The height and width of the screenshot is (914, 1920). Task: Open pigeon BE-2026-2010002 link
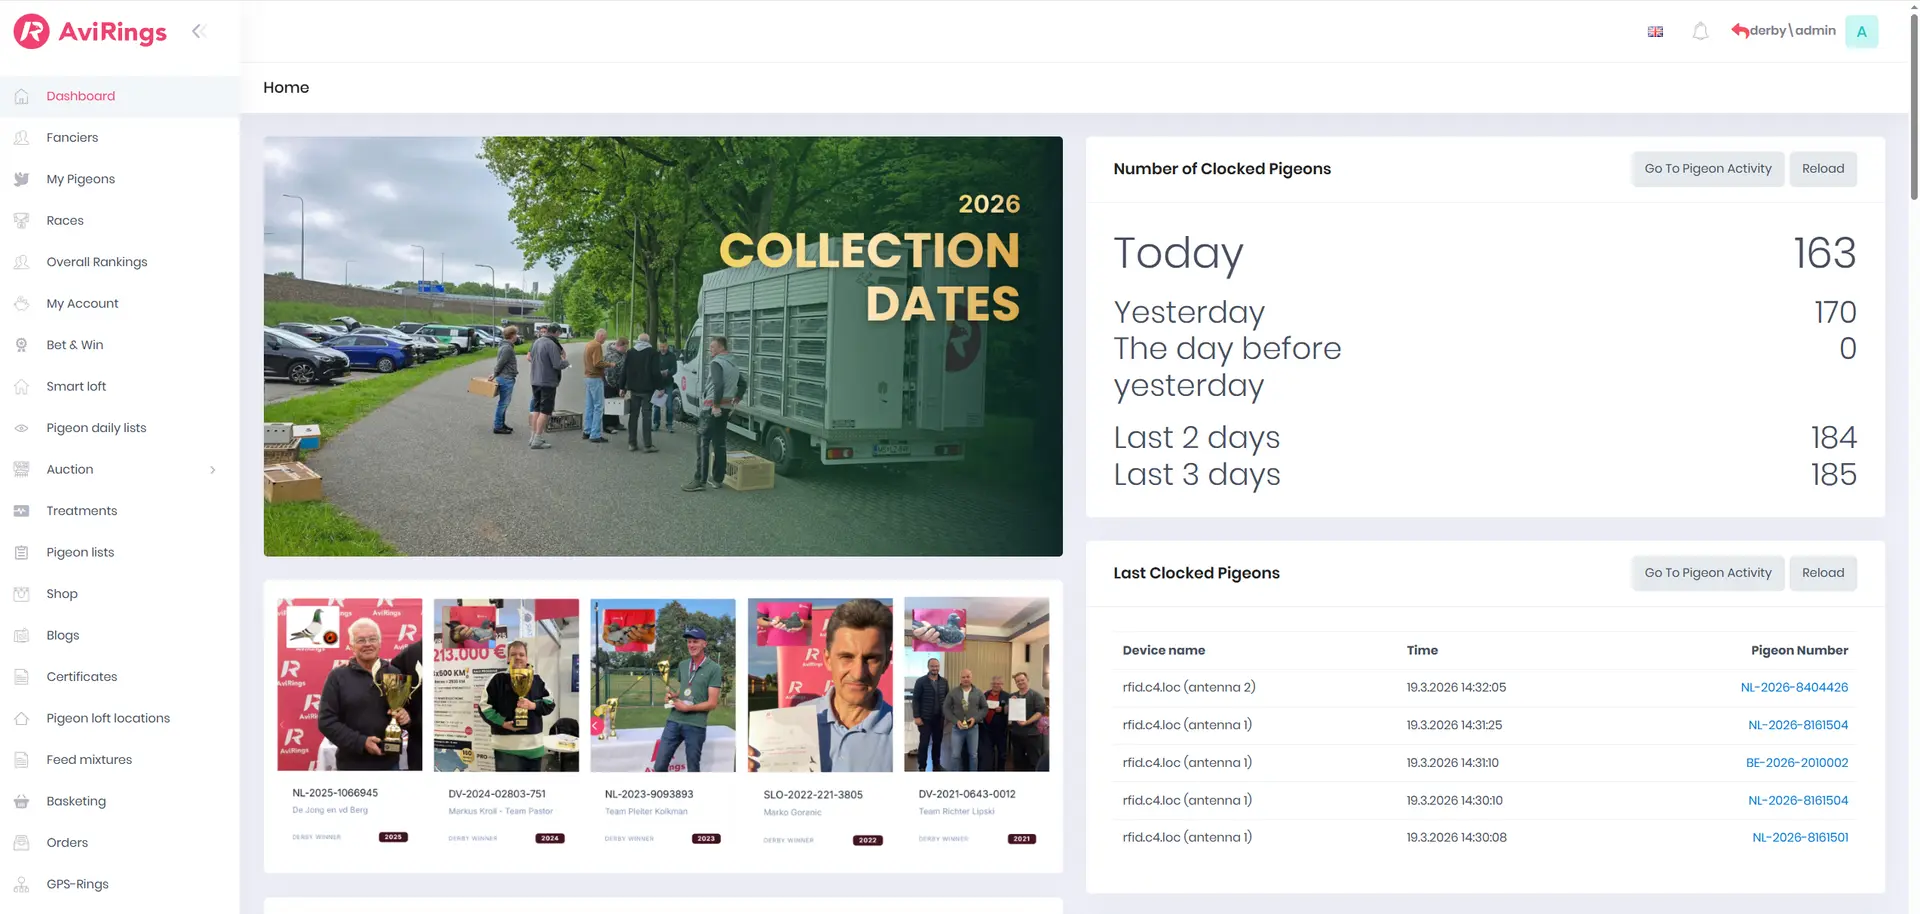click(1796, 763)
